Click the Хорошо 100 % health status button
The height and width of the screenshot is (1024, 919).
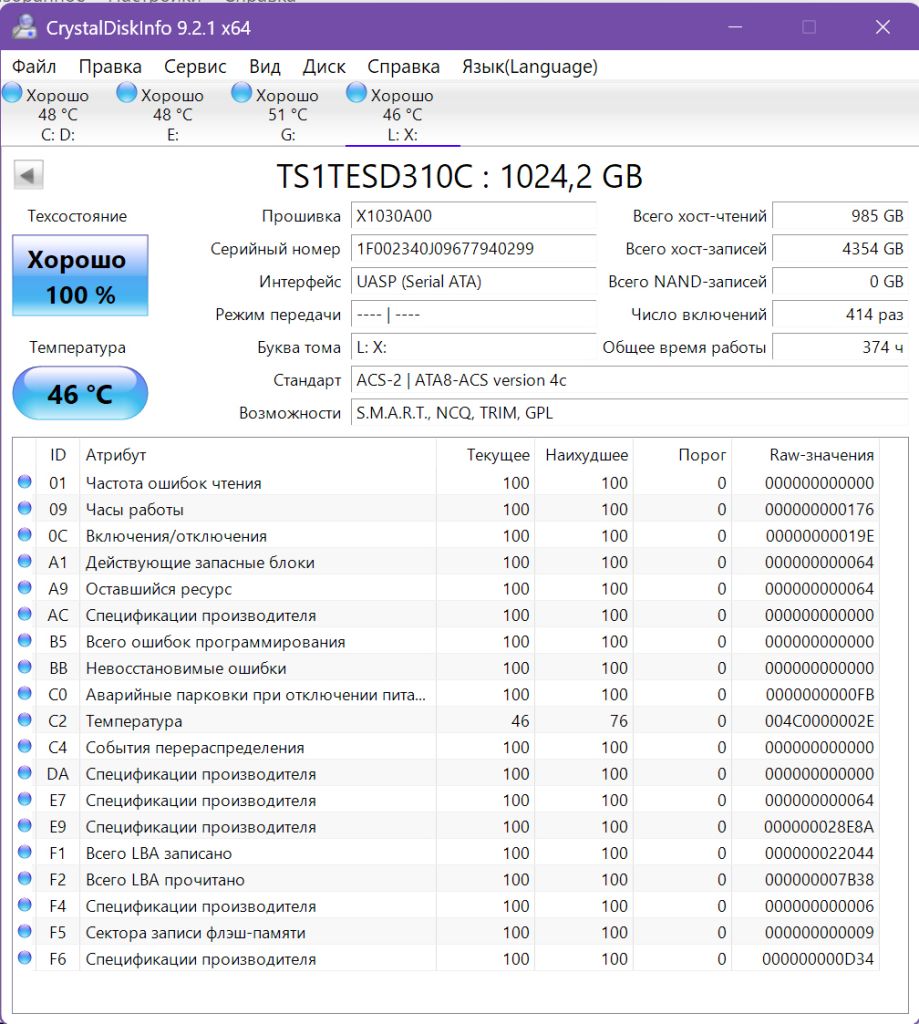[80, 276]
